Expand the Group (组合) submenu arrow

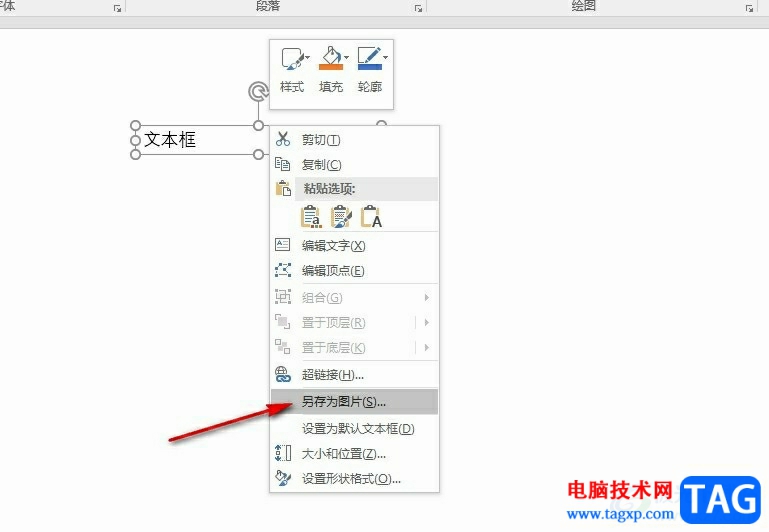[x=427, y=297]
